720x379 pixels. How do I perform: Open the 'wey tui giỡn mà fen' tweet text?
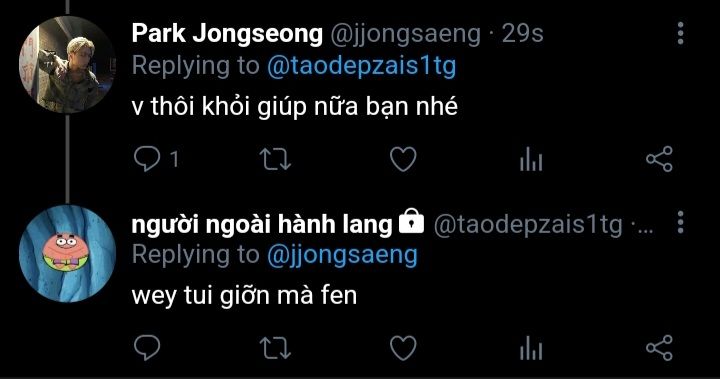click(244, 295)
